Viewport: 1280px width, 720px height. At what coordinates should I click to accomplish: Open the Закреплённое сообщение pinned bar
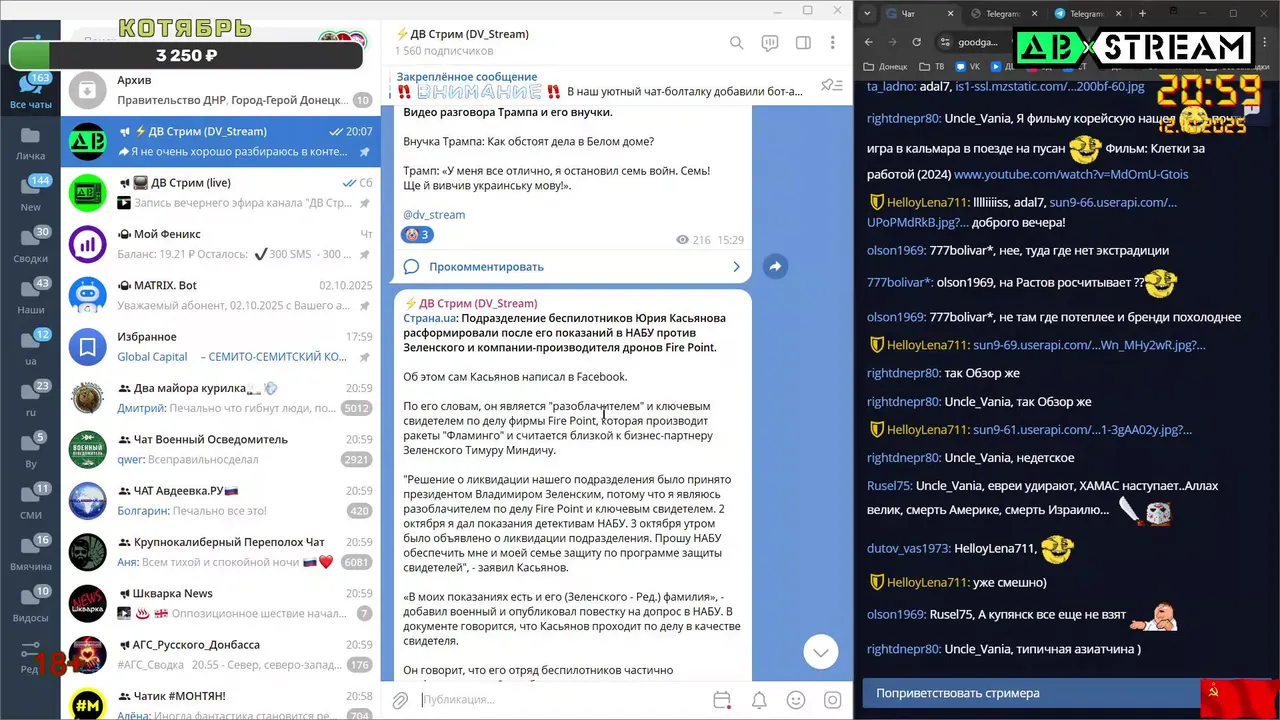tap(600, 85)
